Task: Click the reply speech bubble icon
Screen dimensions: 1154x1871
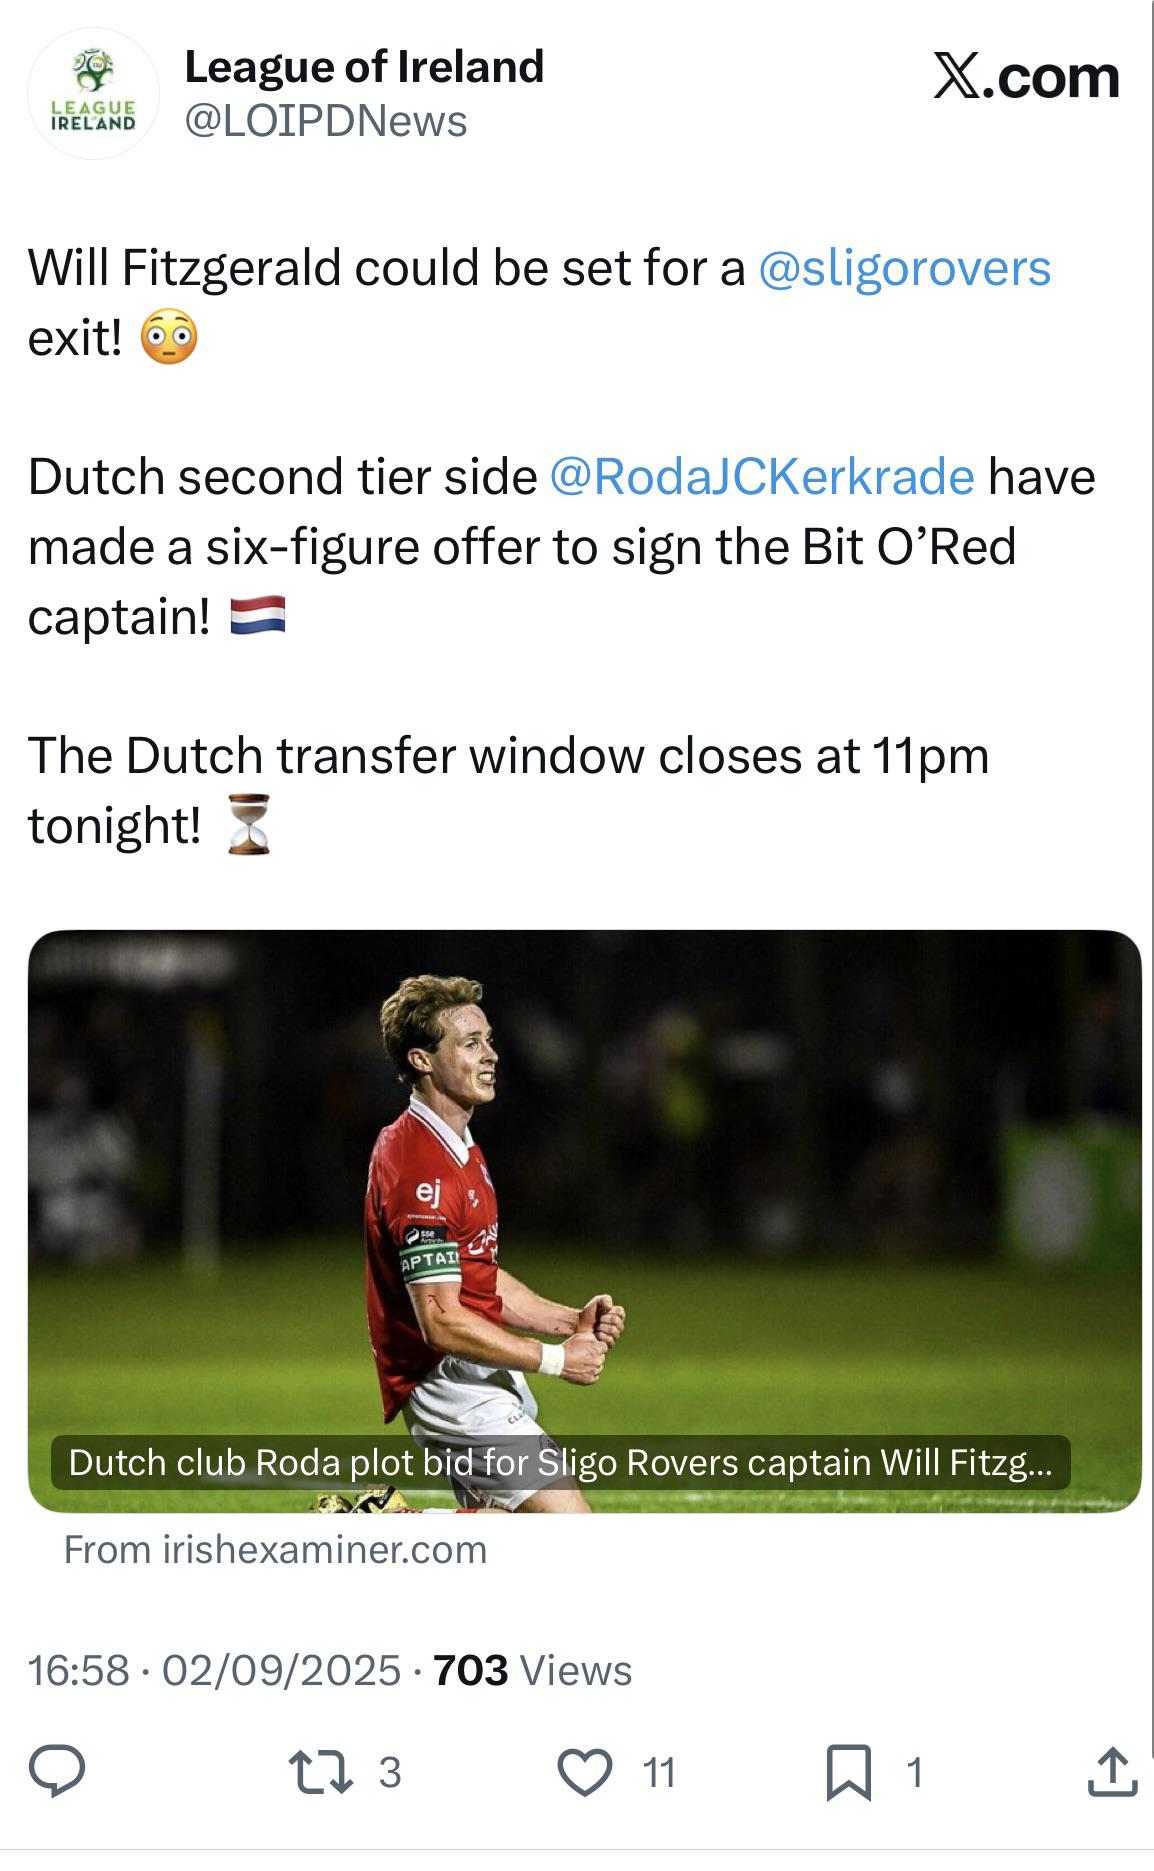Action: click(57, 1772)
